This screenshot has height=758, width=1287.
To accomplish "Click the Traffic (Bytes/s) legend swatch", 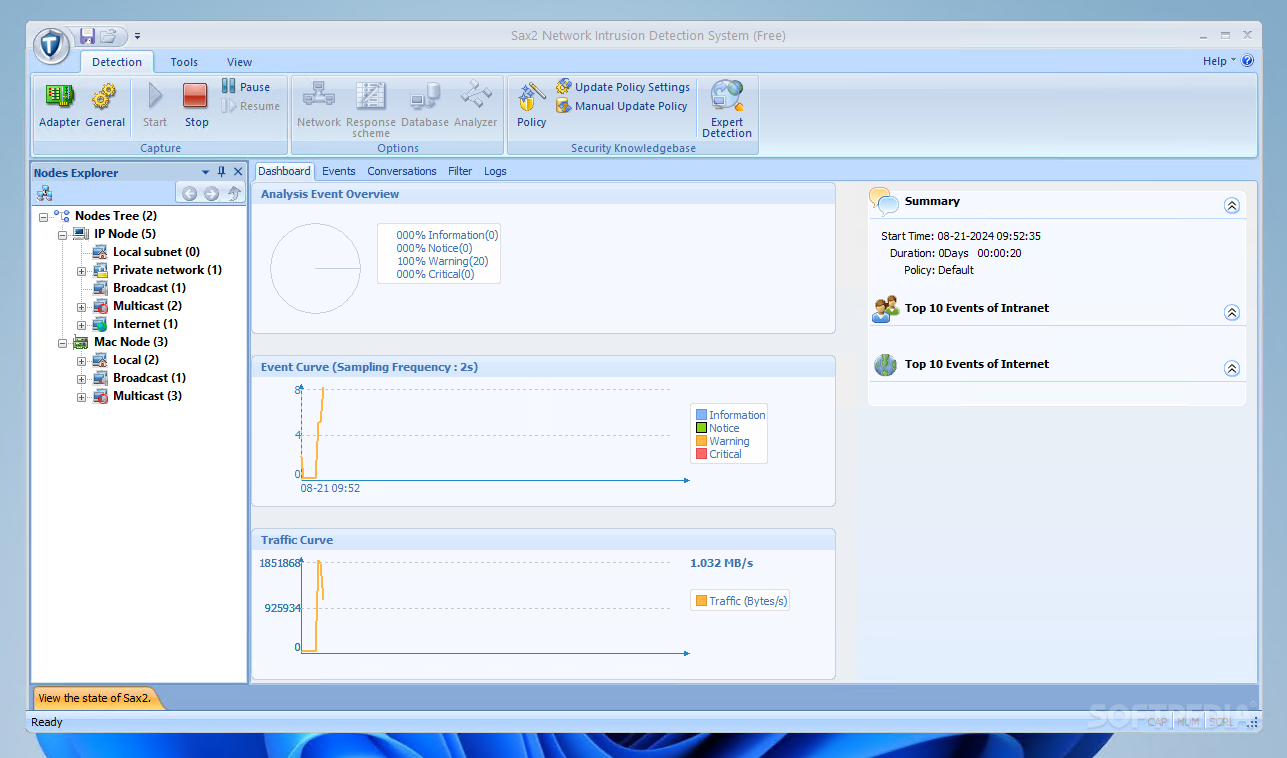I will click(x=701, y=601).
